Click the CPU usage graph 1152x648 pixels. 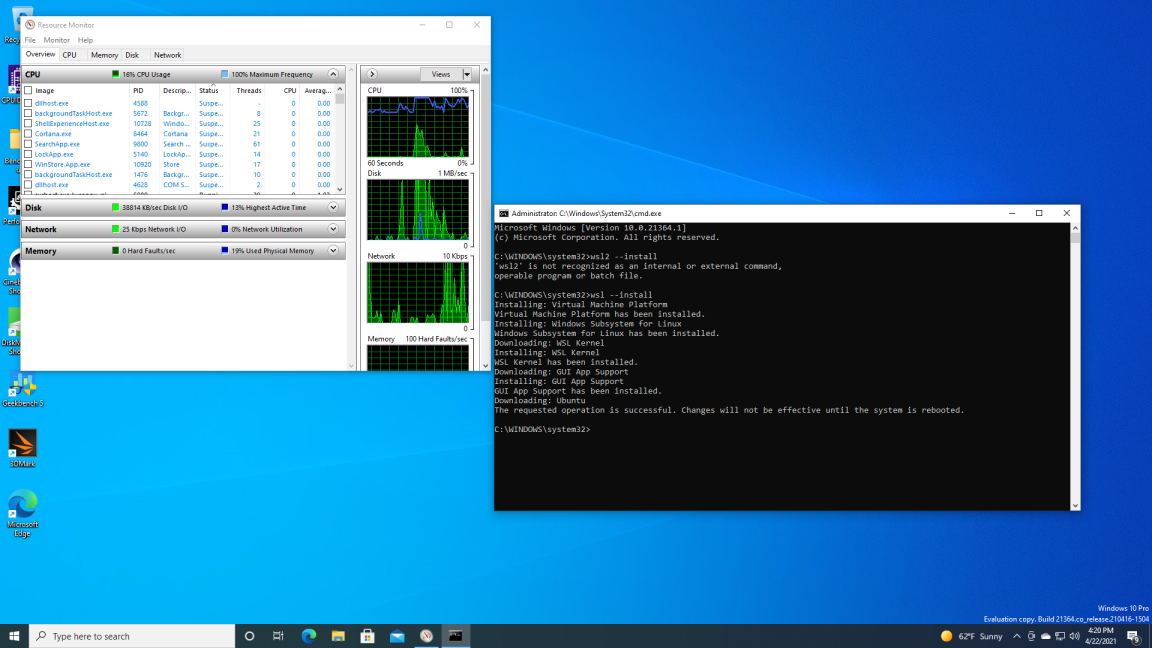pyautogui.click(x=418, y=126)
